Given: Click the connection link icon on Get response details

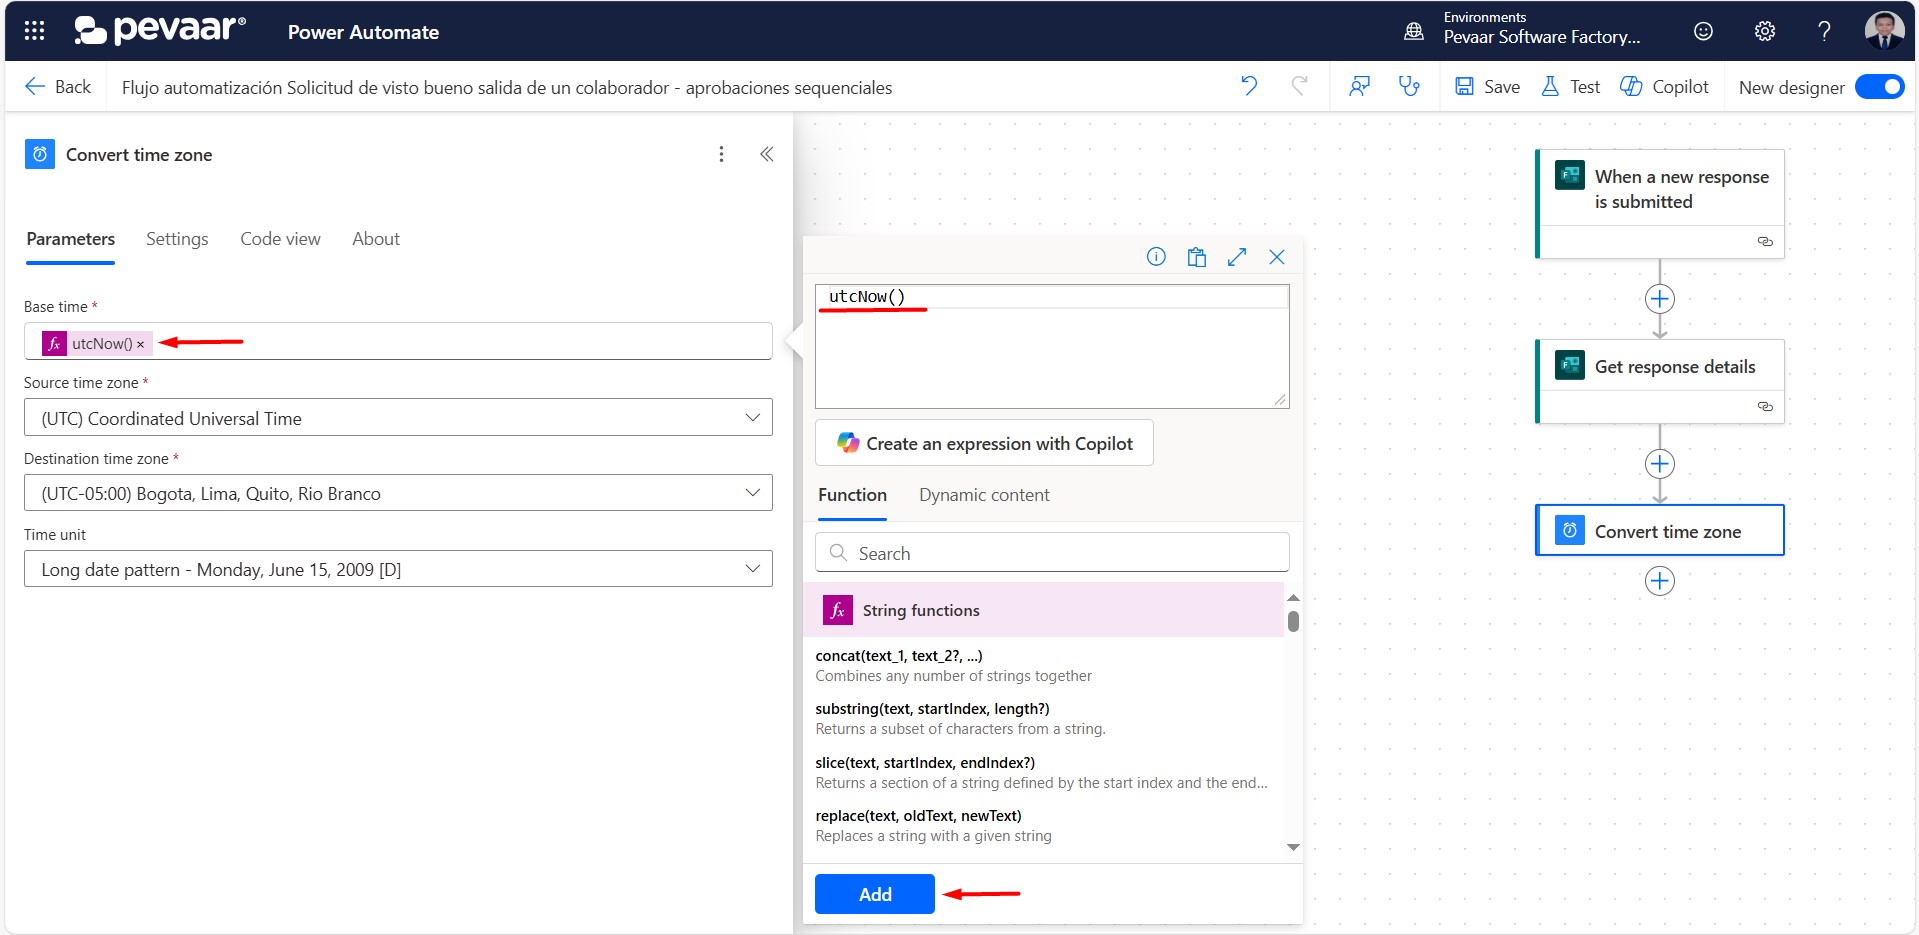Looking at the screenshot, I should 1765,407.
